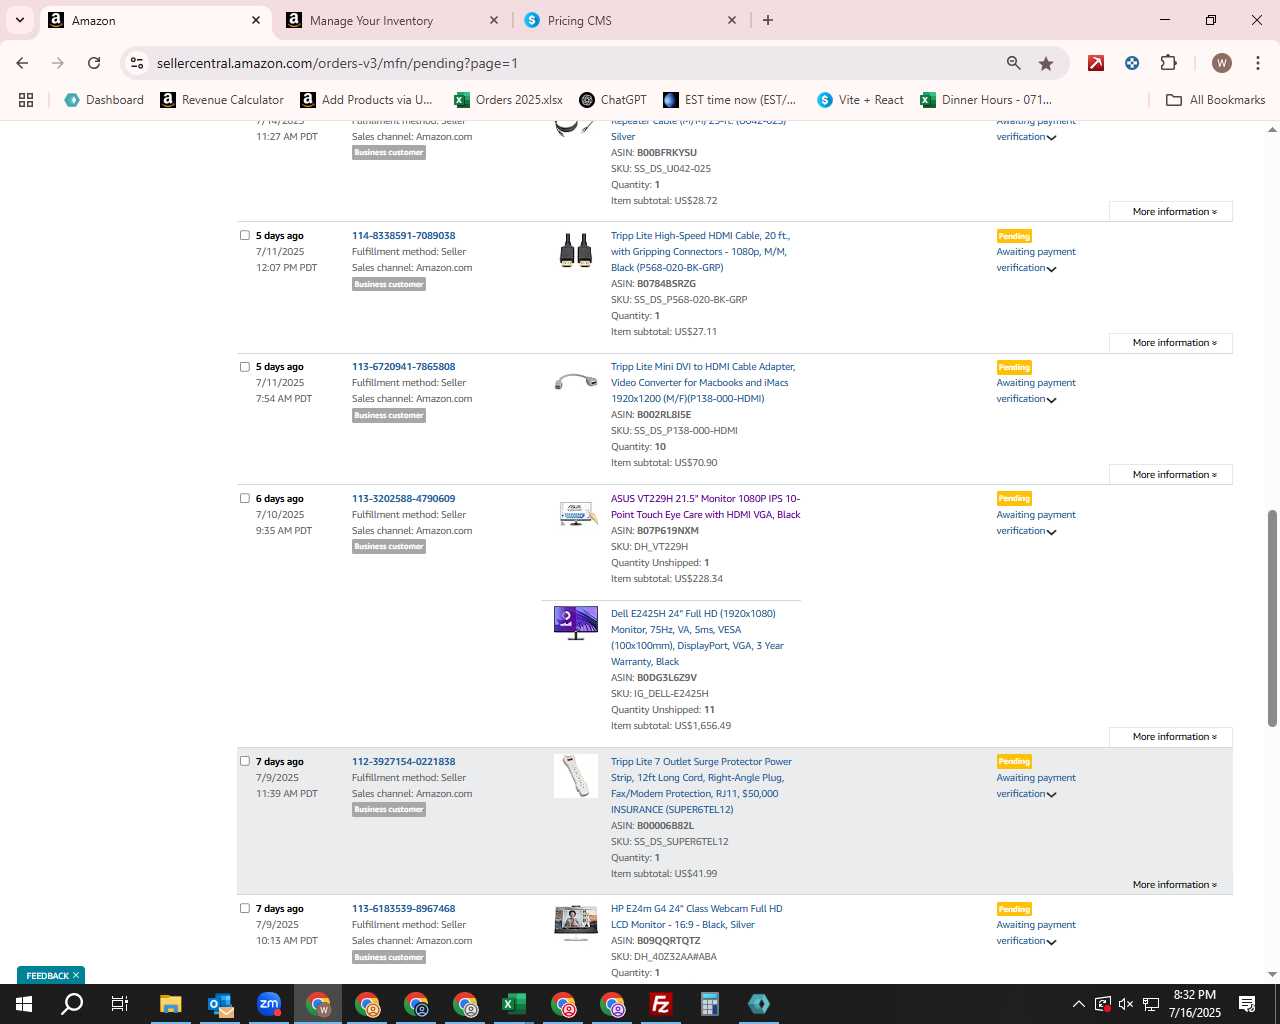Open Dell E2425H monitor product link
The image size is (1280, 1024).
click(x=697, y=638)
